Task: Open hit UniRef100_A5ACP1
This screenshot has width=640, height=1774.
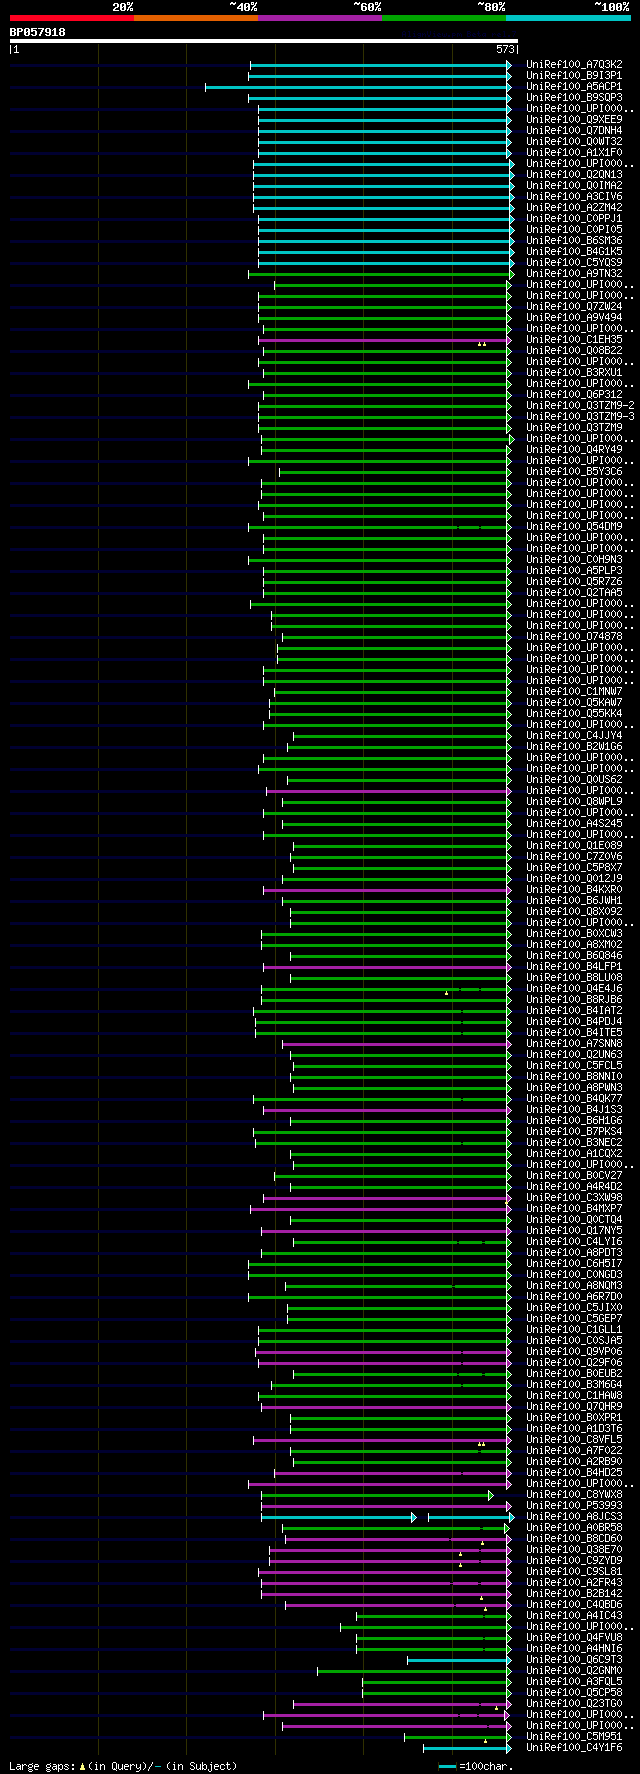Action: [x=574, y=86]
